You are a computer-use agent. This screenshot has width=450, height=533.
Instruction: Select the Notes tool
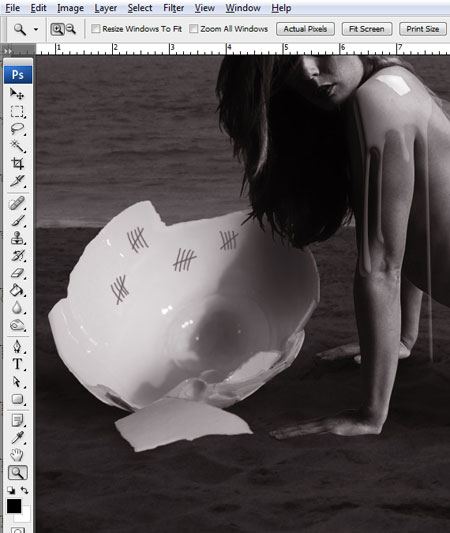point(17,420)
